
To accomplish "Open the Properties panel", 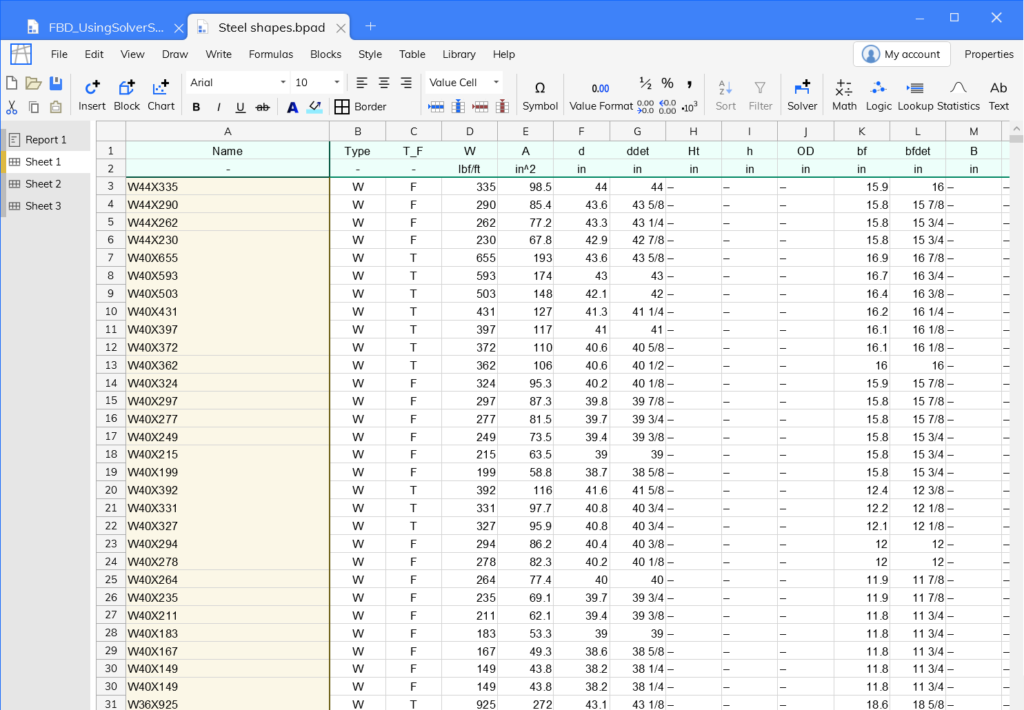I will [988, 54].
